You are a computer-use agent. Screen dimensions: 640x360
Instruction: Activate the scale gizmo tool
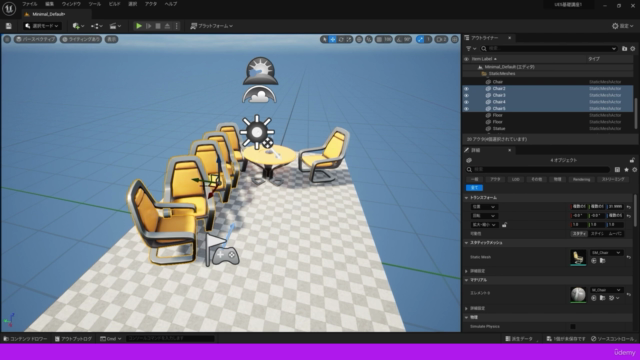pos(349,39)
